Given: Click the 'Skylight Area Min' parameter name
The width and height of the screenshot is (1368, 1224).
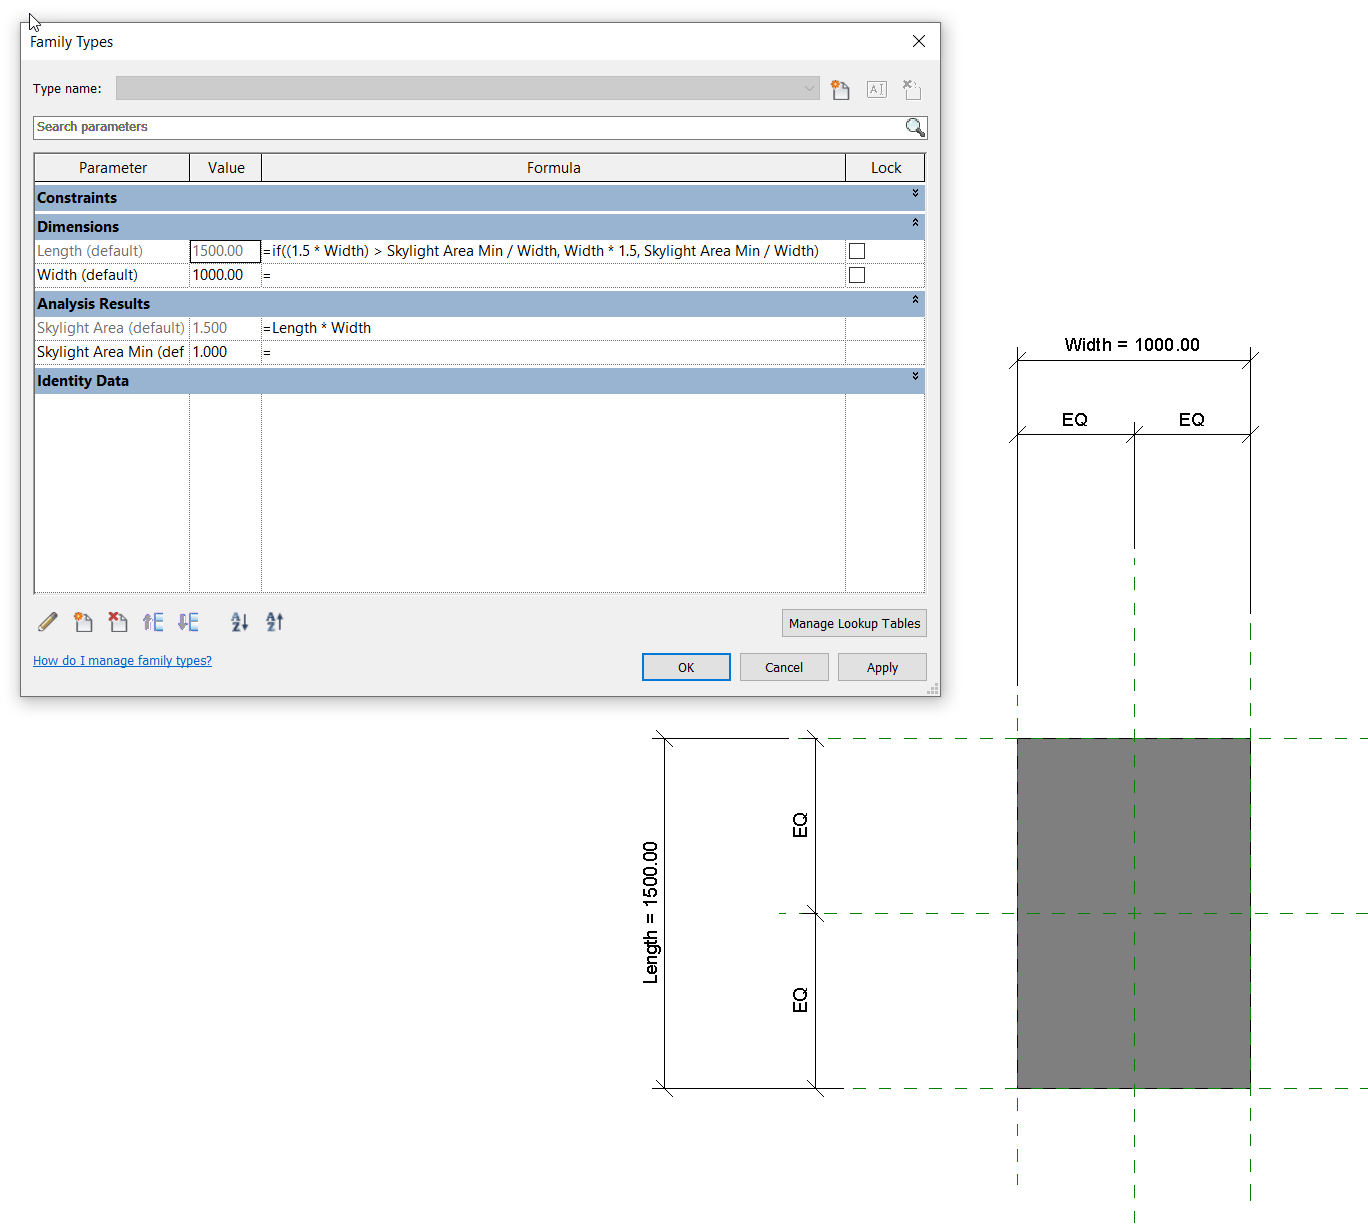Looking at the screenshot, I should pyautogui.click(x=110, y=352).
